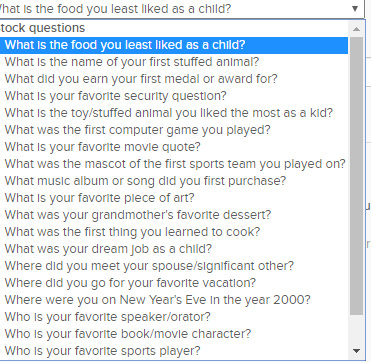
Task: Choose 'meet your spouse/significant other' question
Action: (x=173, y=266)
